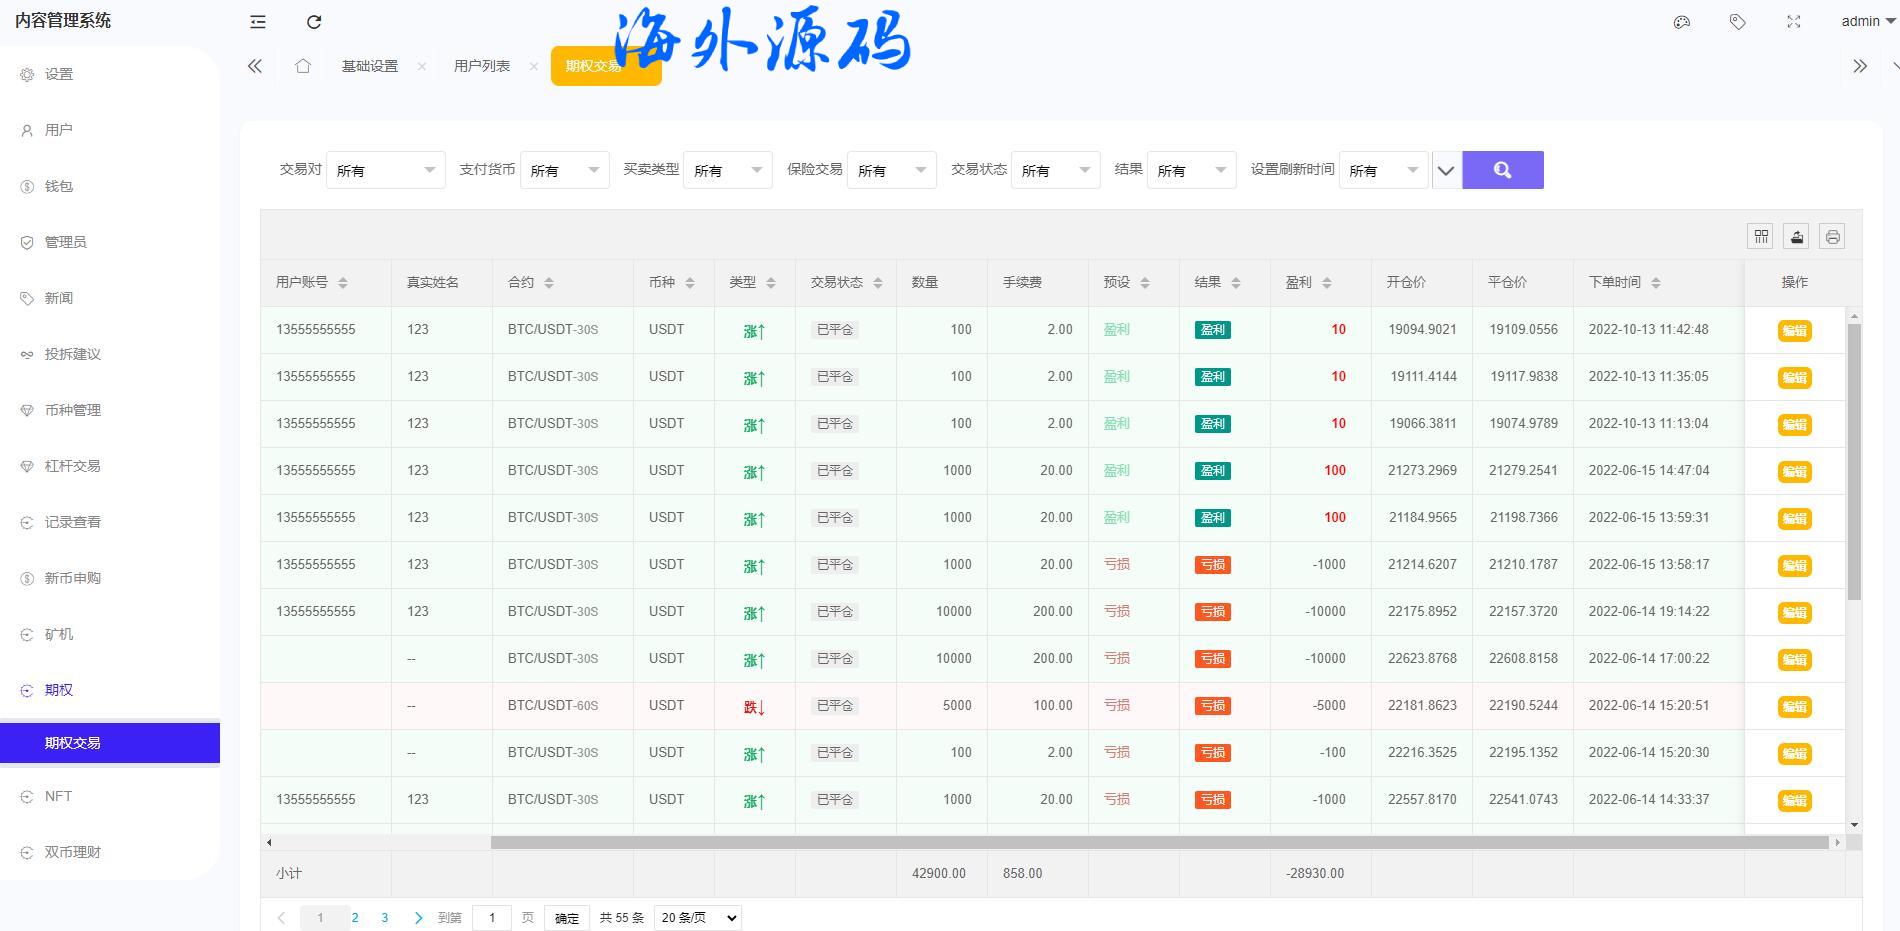Screen dimensions: 1900x931
Task: Click the sidebar collapse icon in header
Action: tap(258, 22)
